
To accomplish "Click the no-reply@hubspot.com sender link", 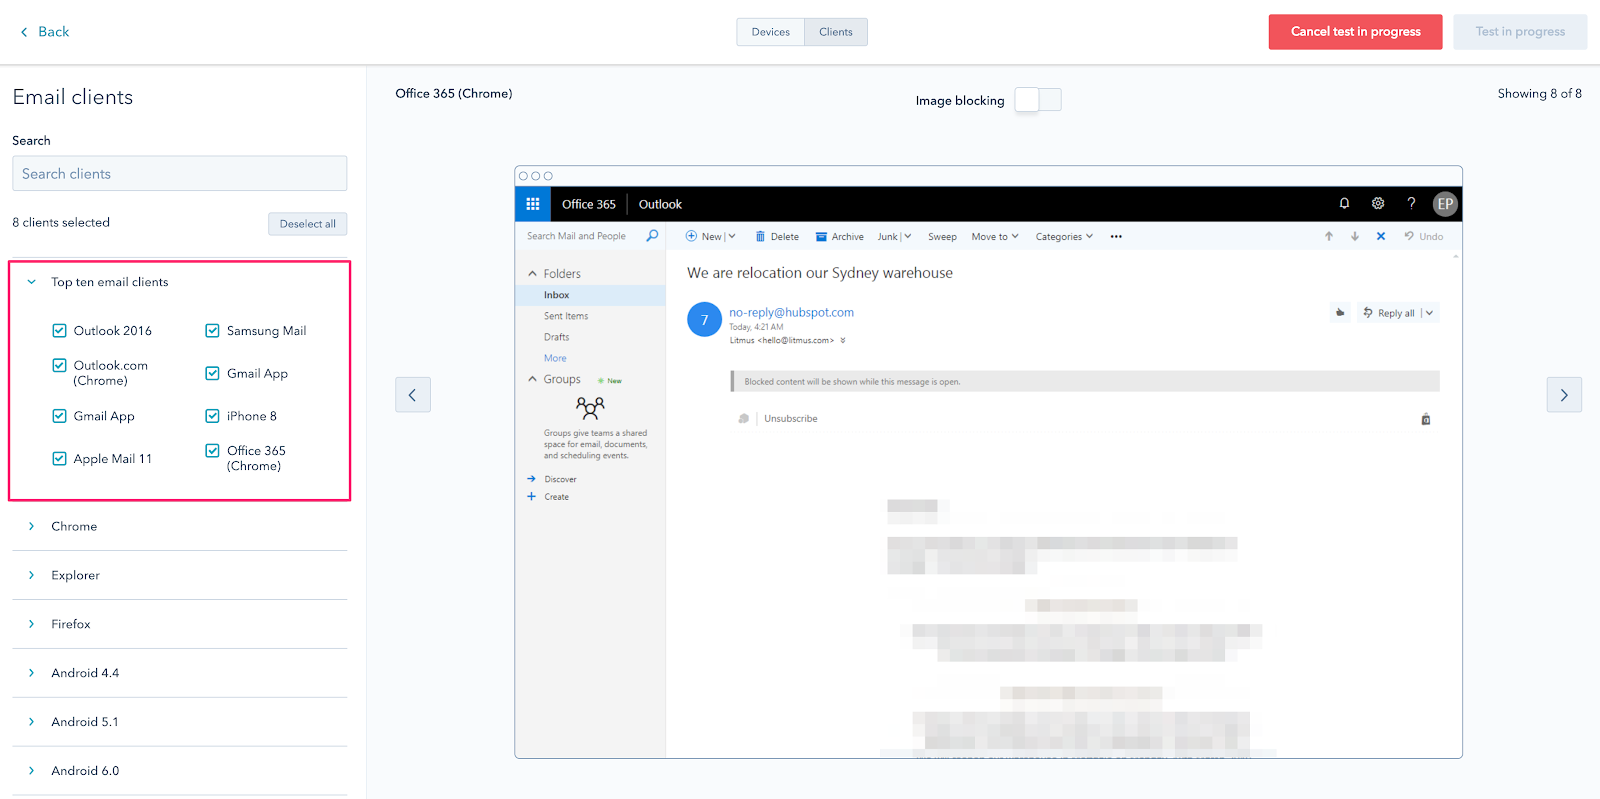I will pos(791,312).
